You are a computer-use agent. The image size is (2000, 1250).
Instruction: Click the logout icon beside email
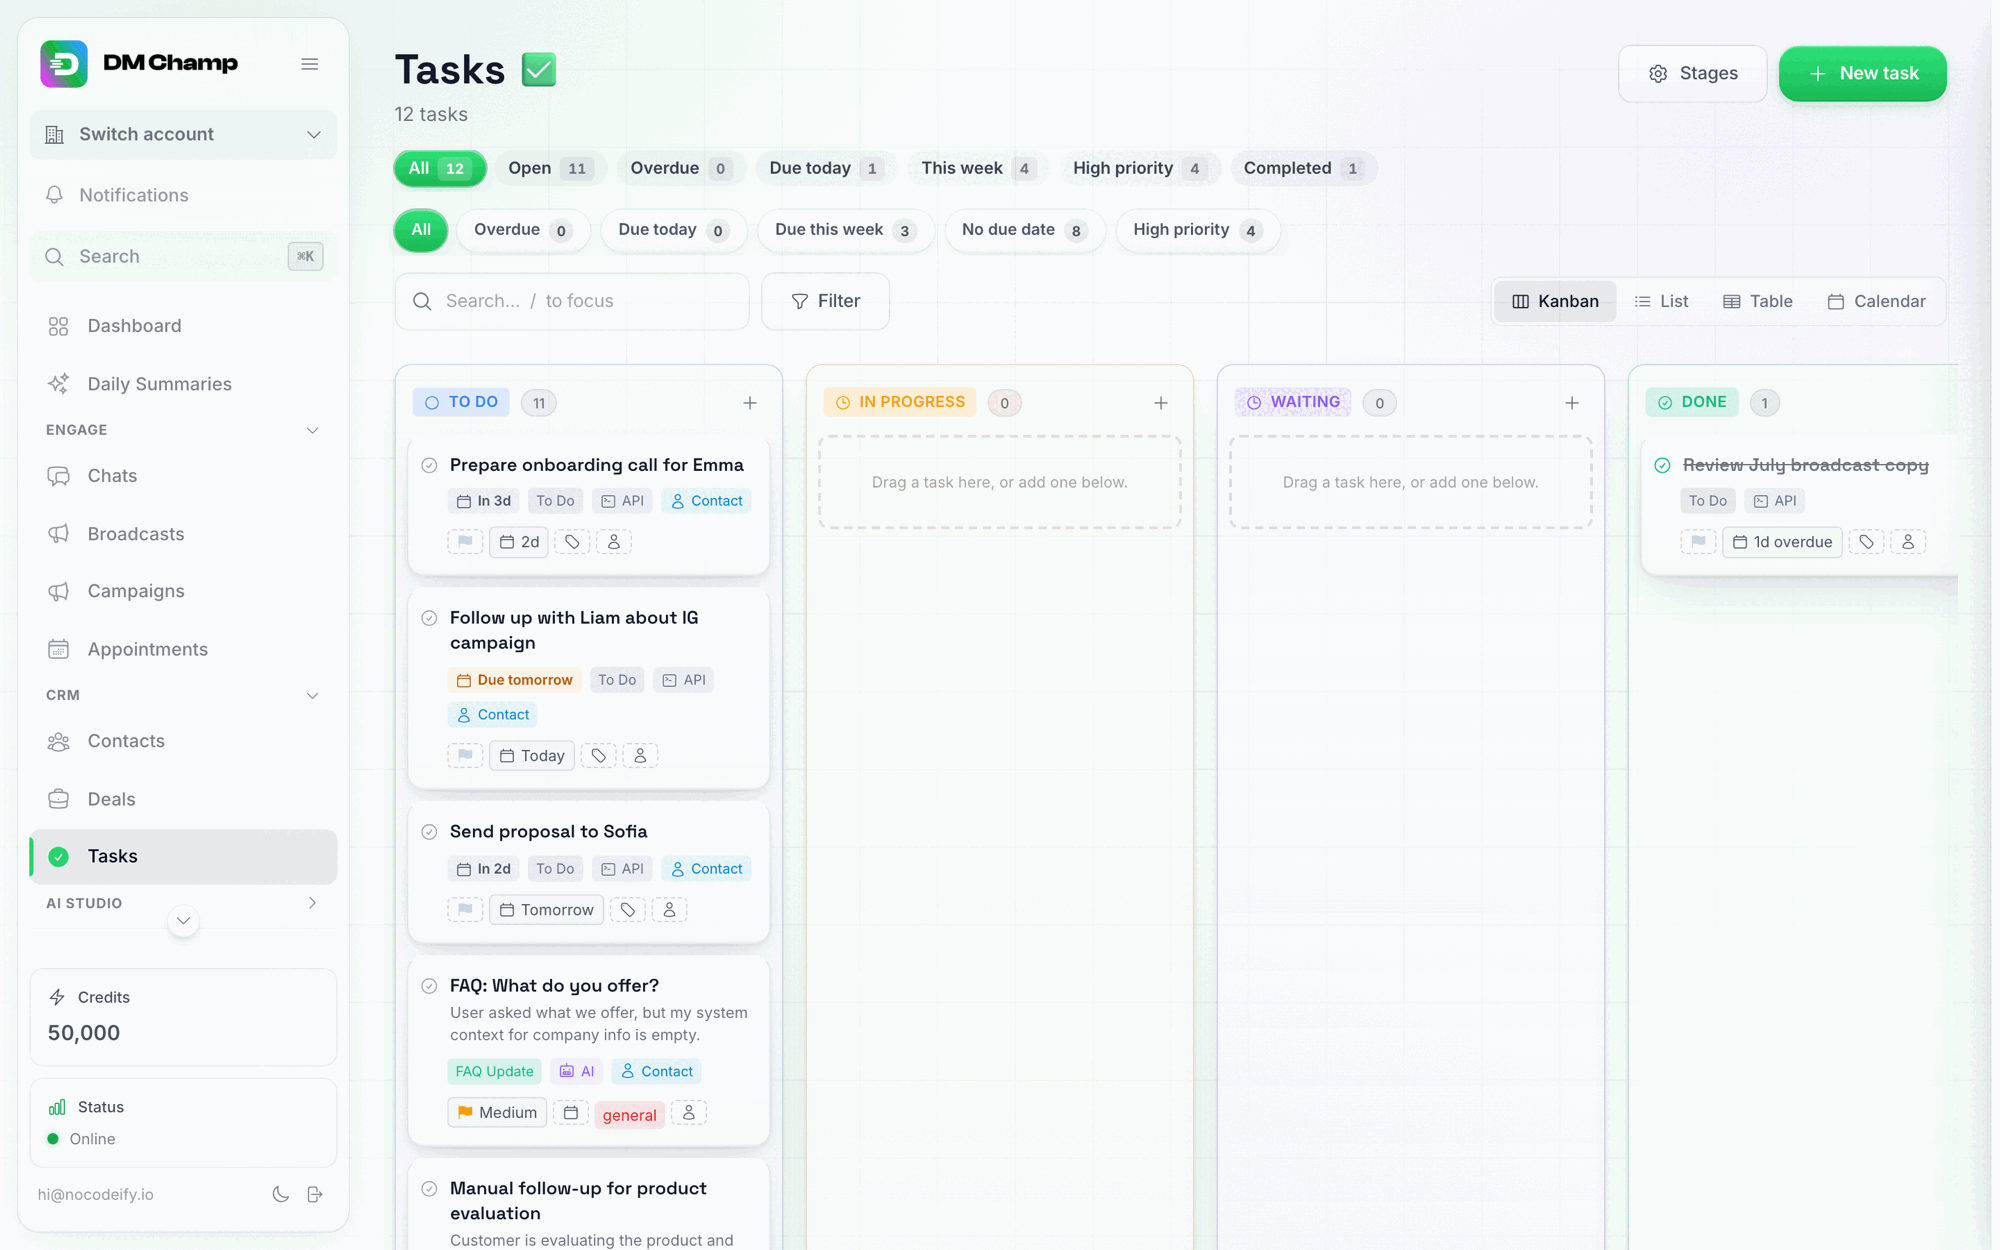pos(315,1194)
